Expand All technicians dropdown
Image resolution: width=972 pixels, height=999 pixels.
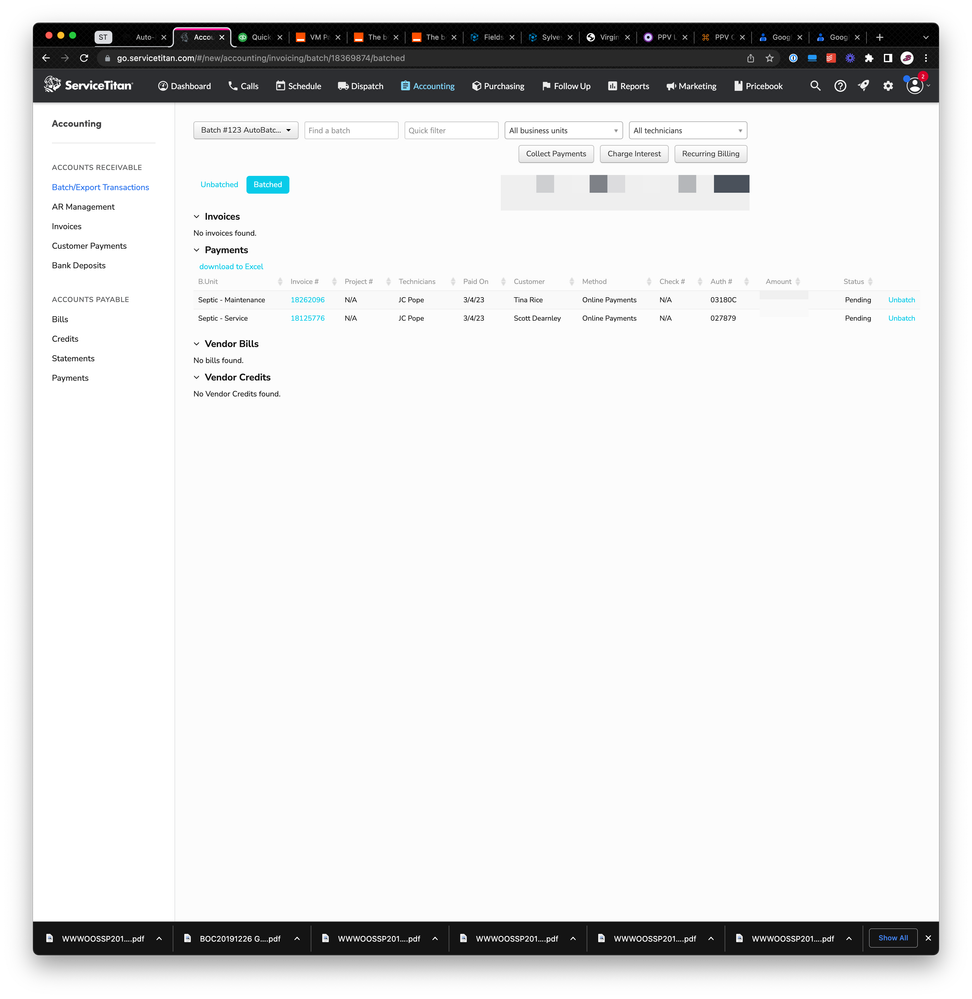688,131
